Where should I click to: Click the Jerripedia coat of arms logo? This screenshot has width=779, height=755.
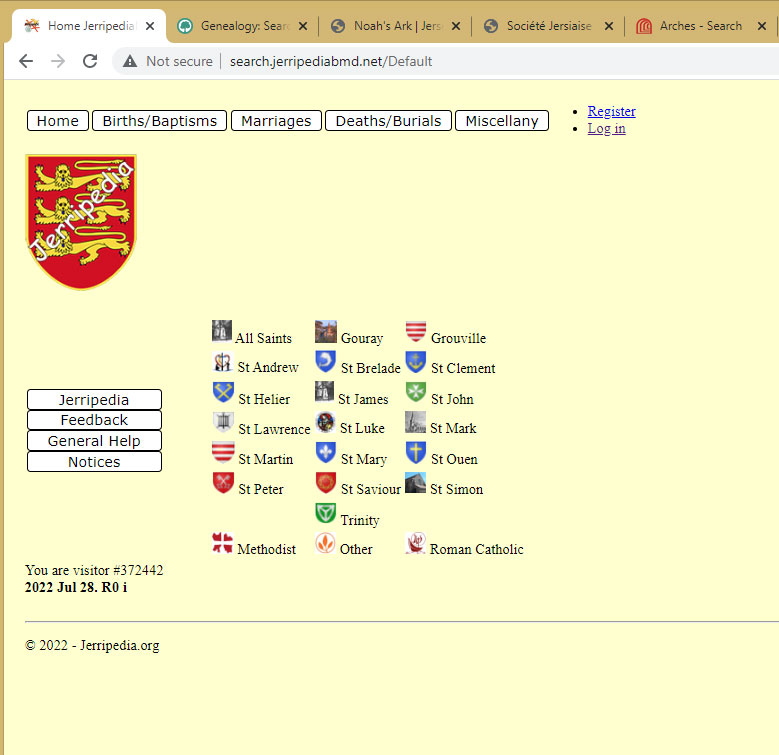pyautogui.click(x=81, y=222)
